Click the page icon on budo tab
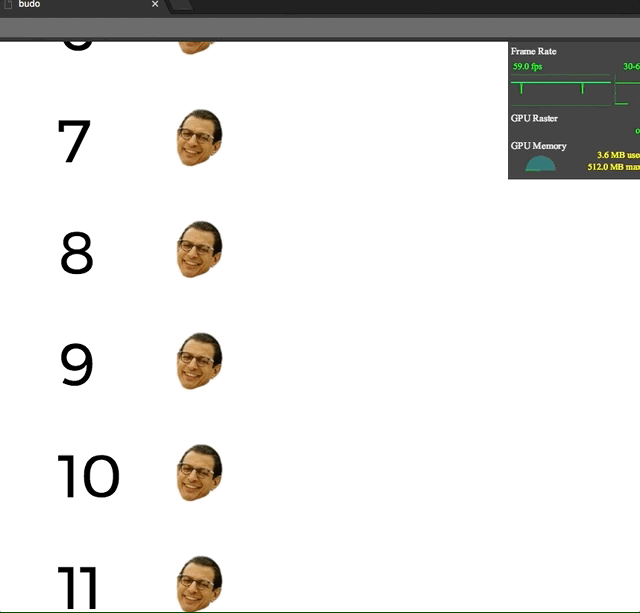Viewport: 640px width, 613px height. tap(7, 4)
